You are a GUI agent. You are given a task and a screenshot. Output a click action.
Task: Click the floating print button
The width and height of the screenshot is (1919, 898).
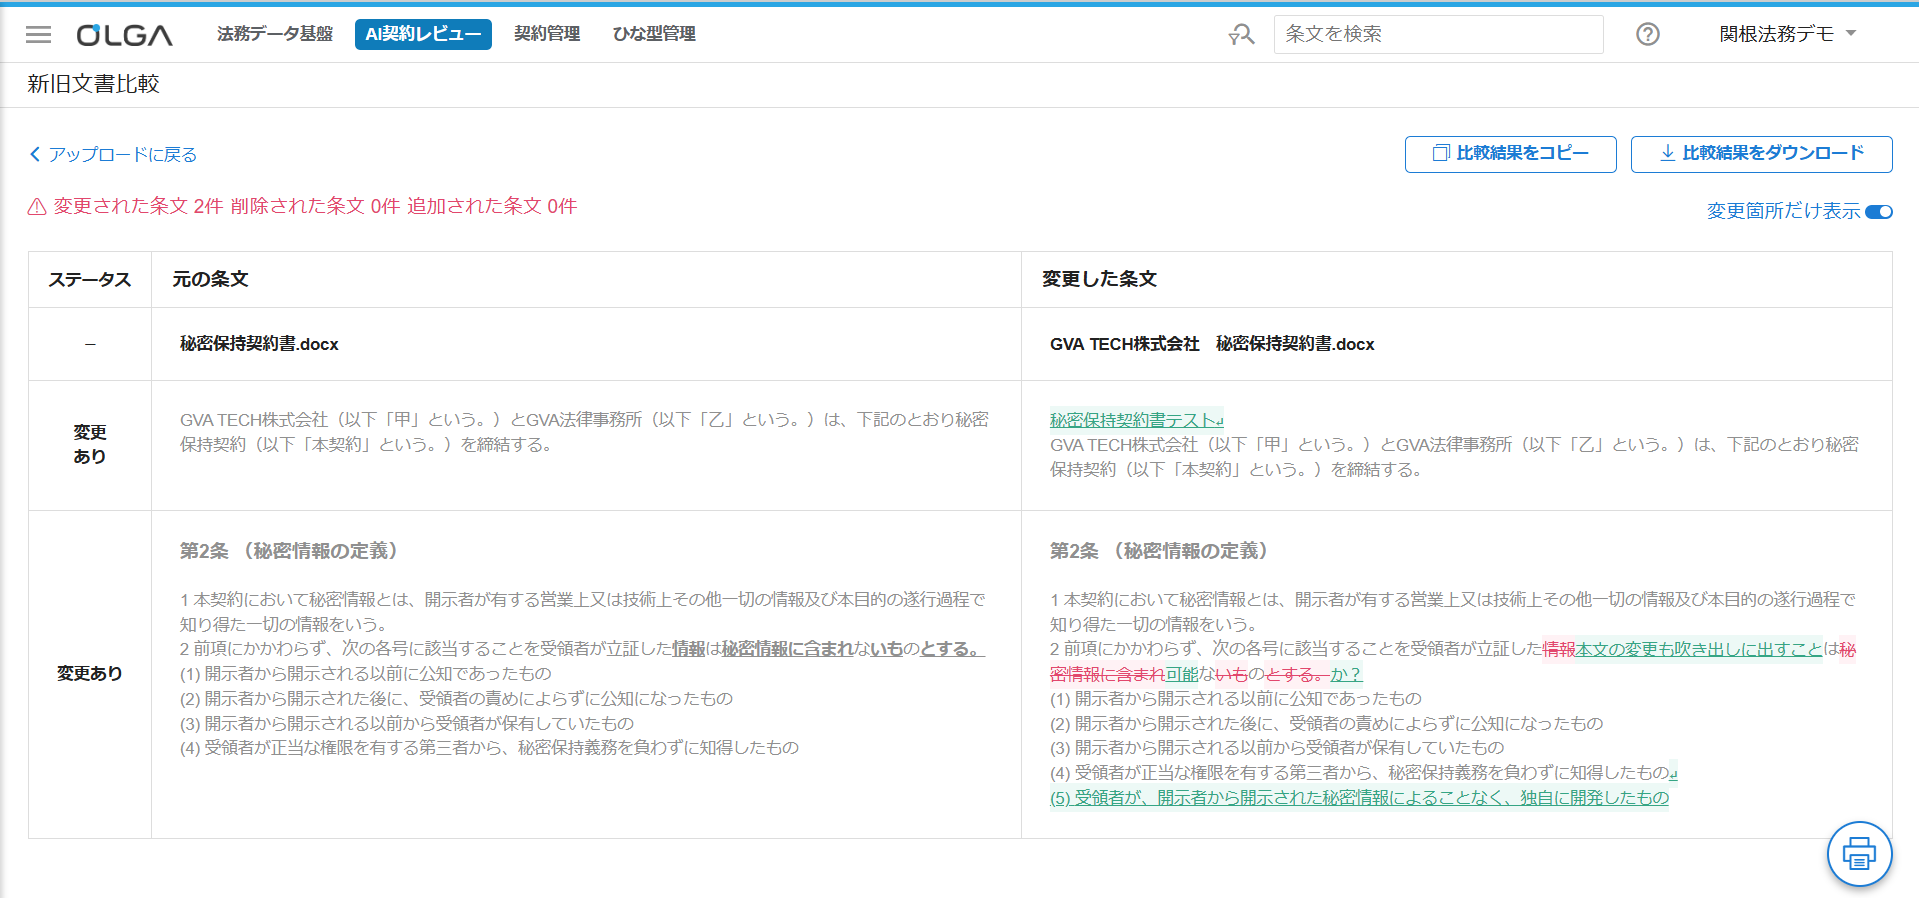point(1858,854)
